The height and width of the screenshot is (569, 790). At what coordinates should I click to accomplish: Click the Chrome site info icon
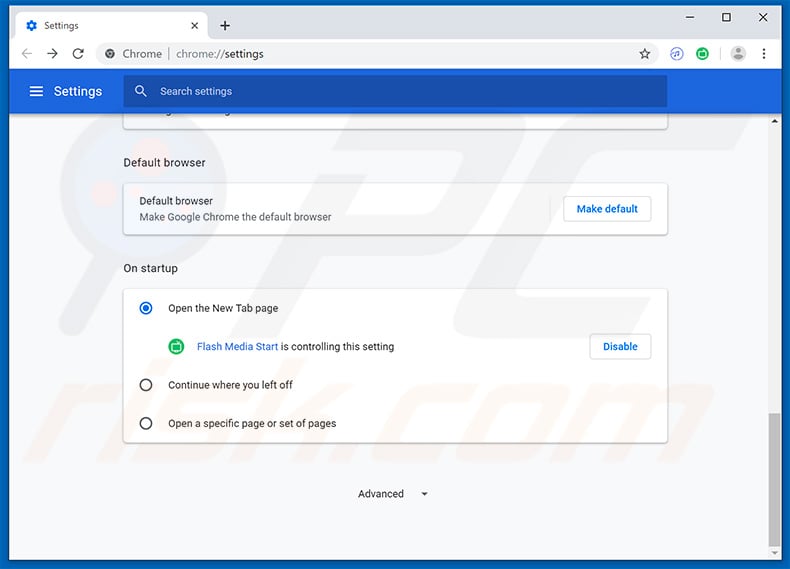(x=109, y=53)
